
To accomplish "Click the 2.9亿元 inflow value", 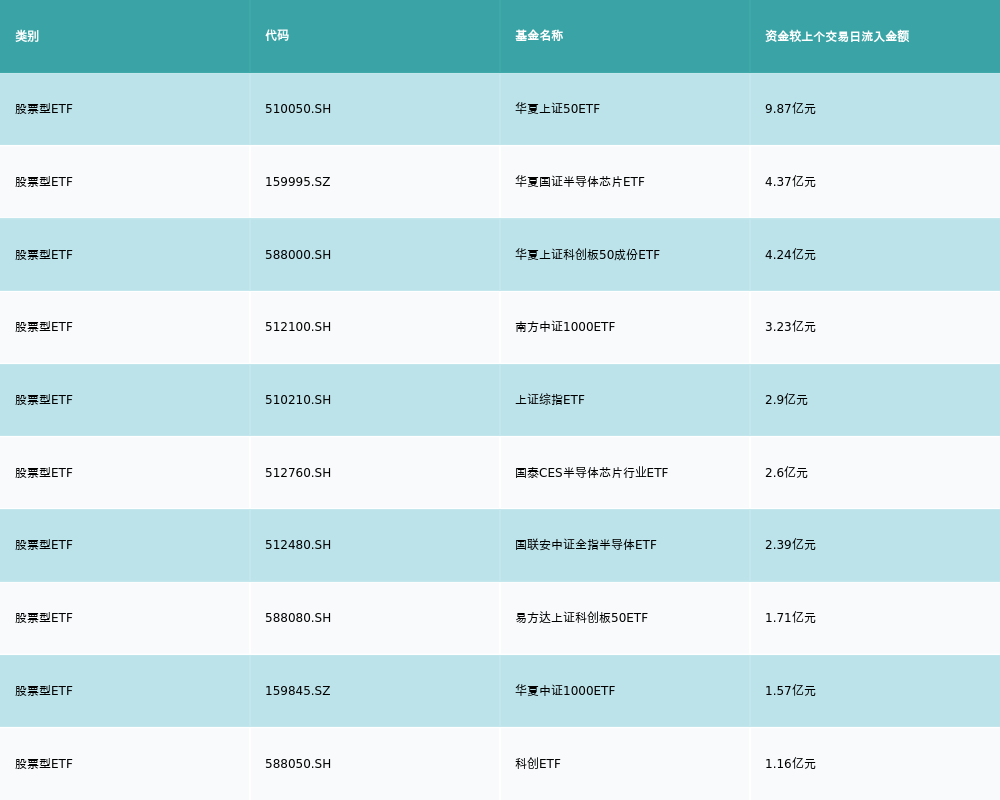I will [x=786, y=400].
